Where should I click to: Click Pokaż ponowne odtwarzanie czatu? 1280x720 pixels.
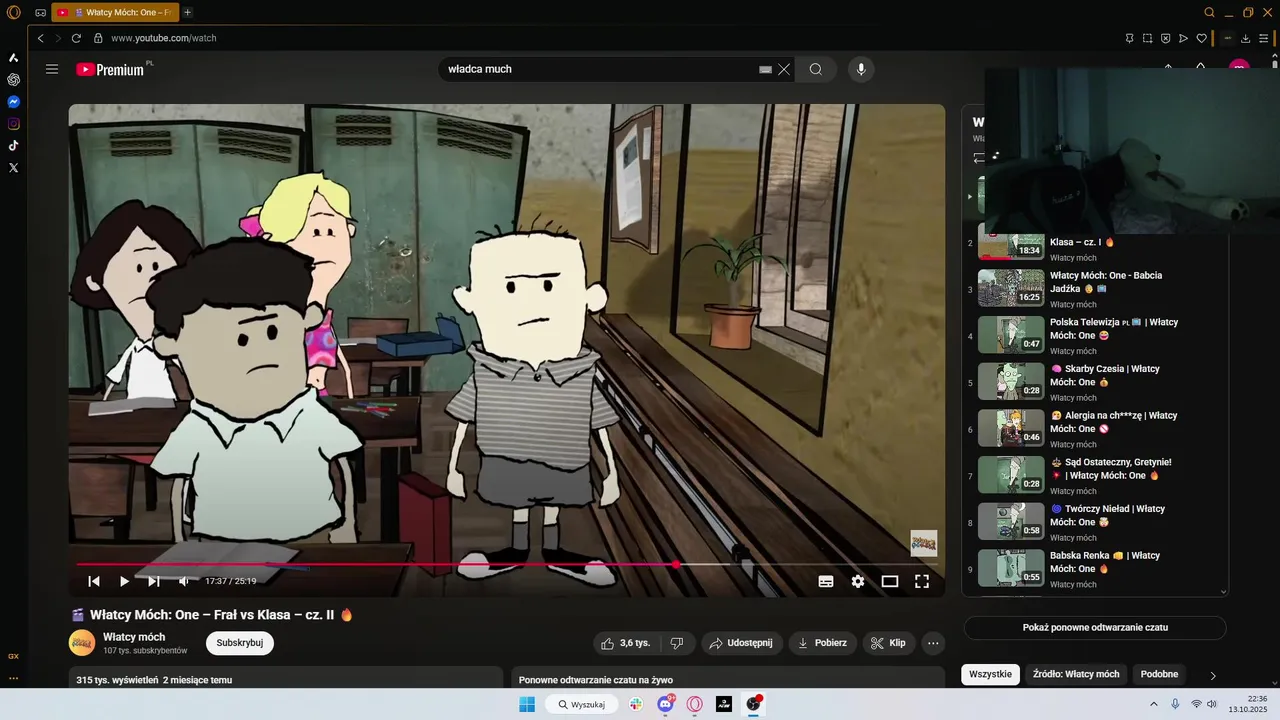[x=1095, y=628]
